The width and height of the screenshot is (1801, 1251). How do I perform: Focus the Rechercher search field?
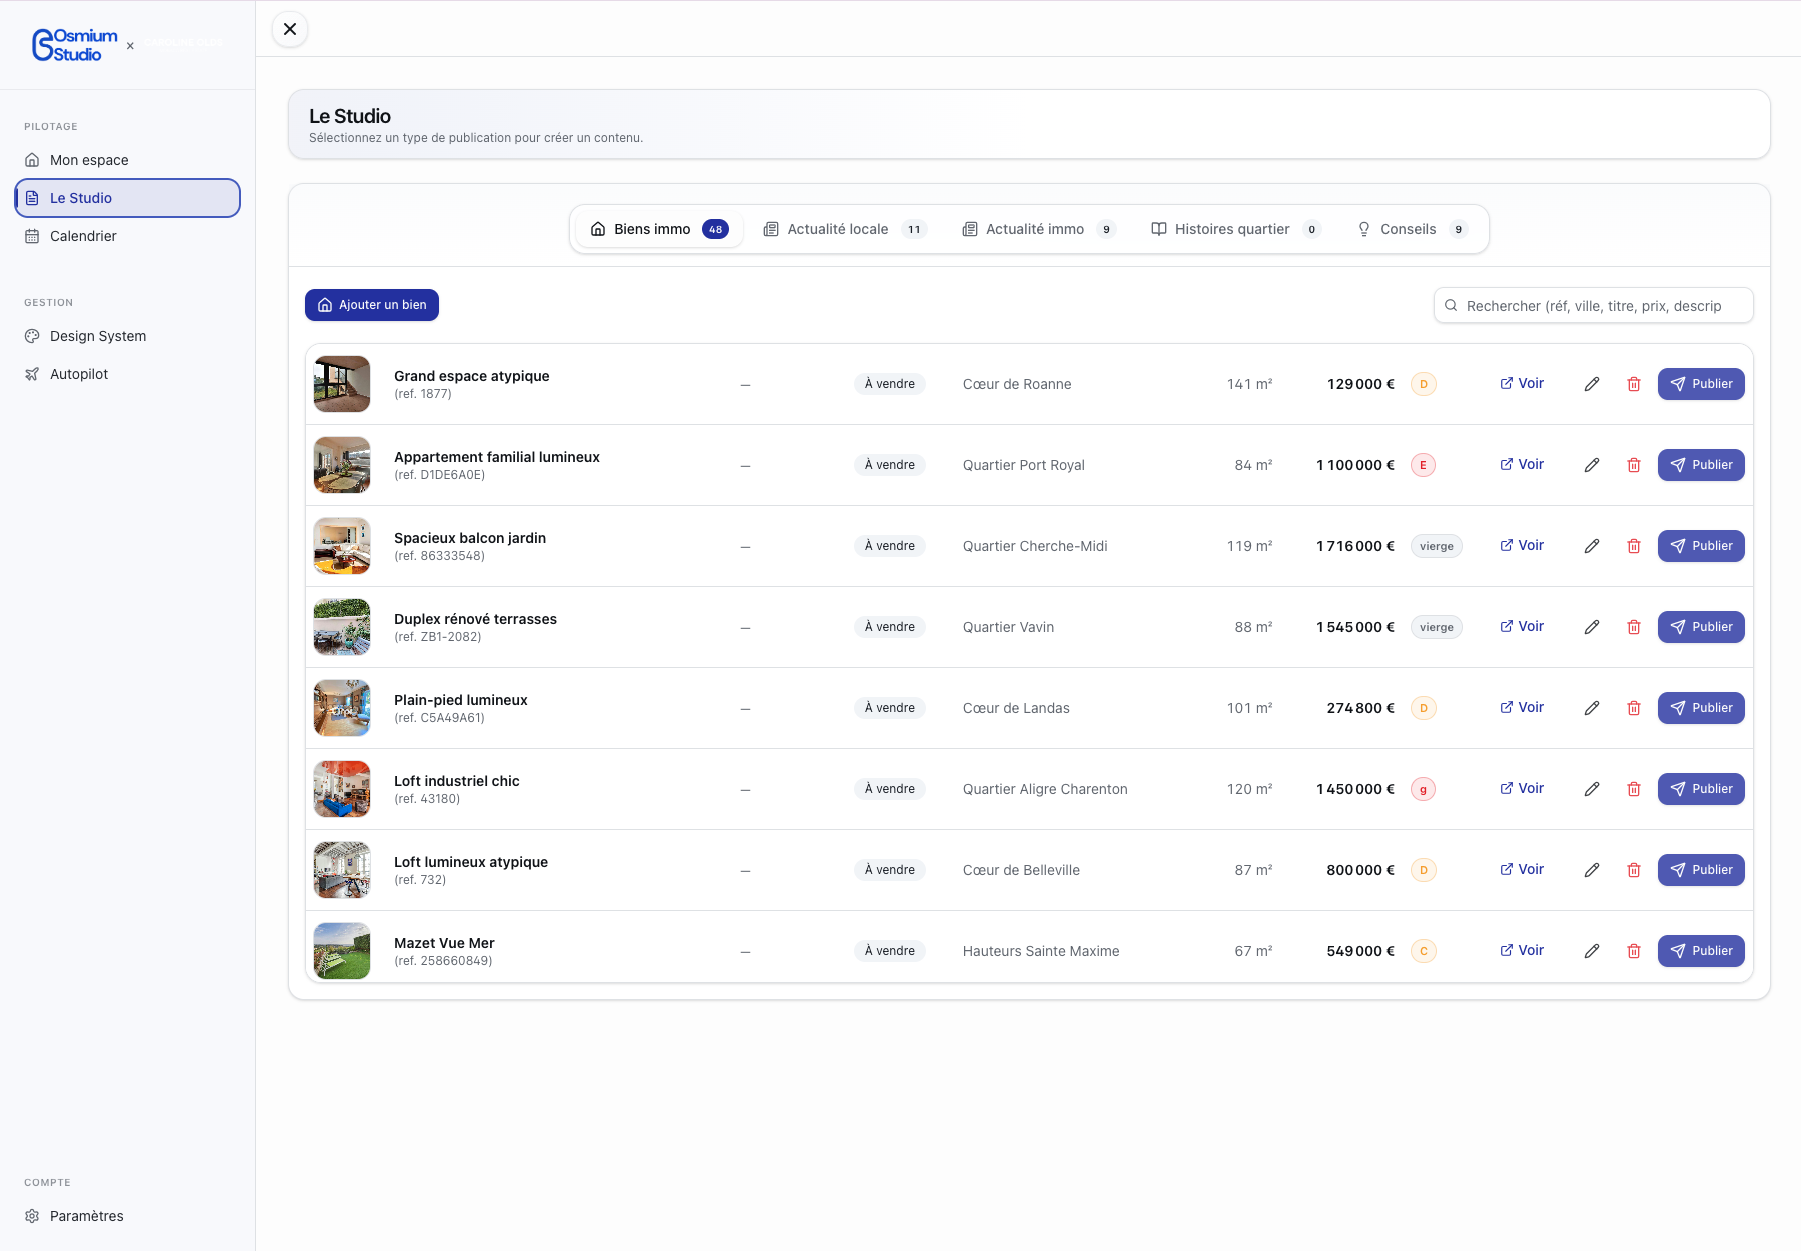(x=1594, y=306)
